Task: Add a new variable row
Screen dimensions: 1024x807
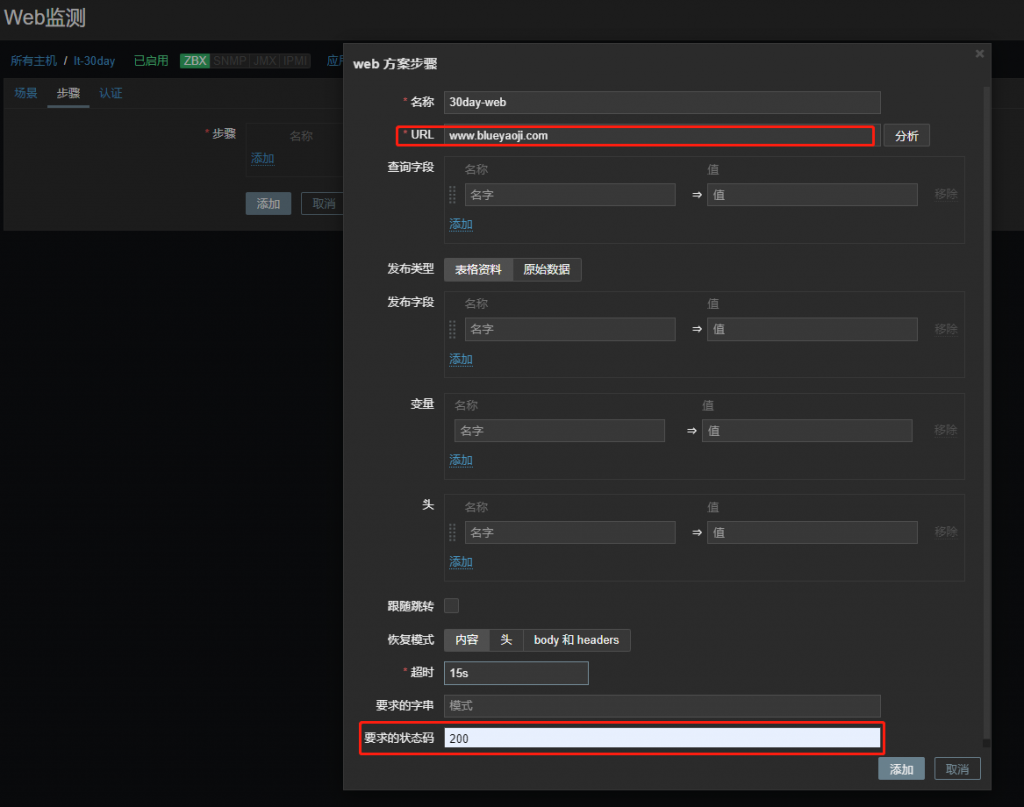Action: tap(460, 460)
